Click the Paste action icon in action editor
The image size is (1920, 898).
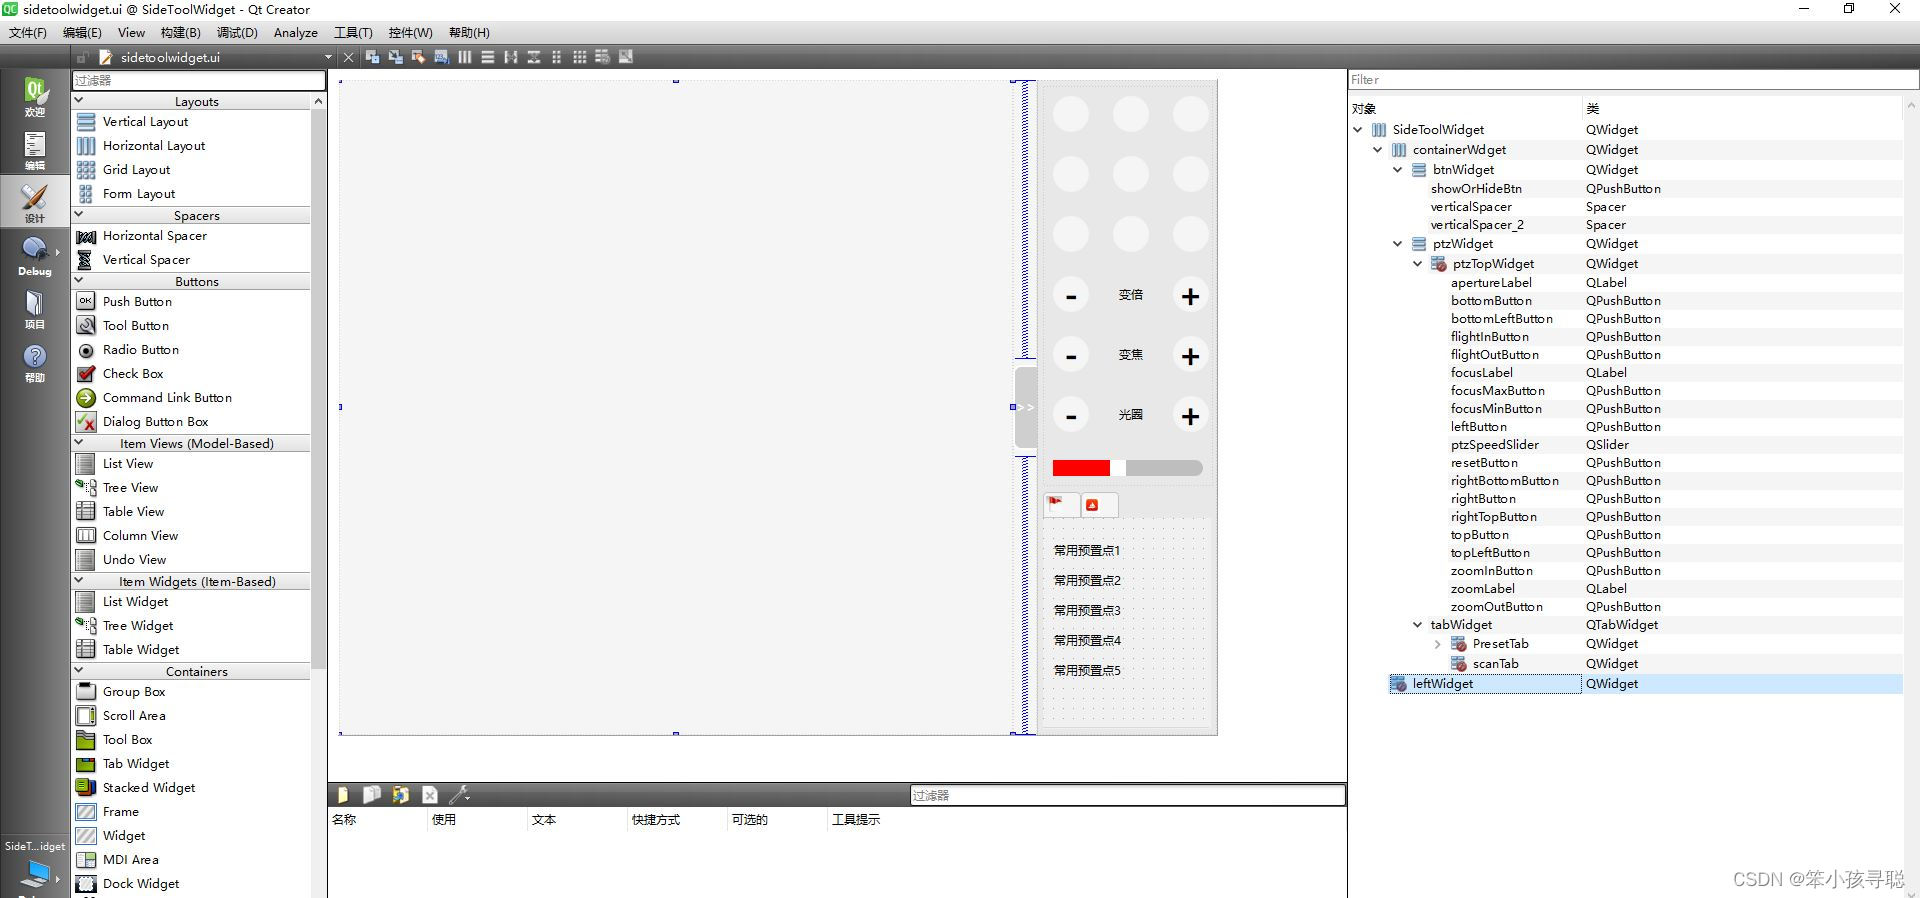(x=401, y=795)
